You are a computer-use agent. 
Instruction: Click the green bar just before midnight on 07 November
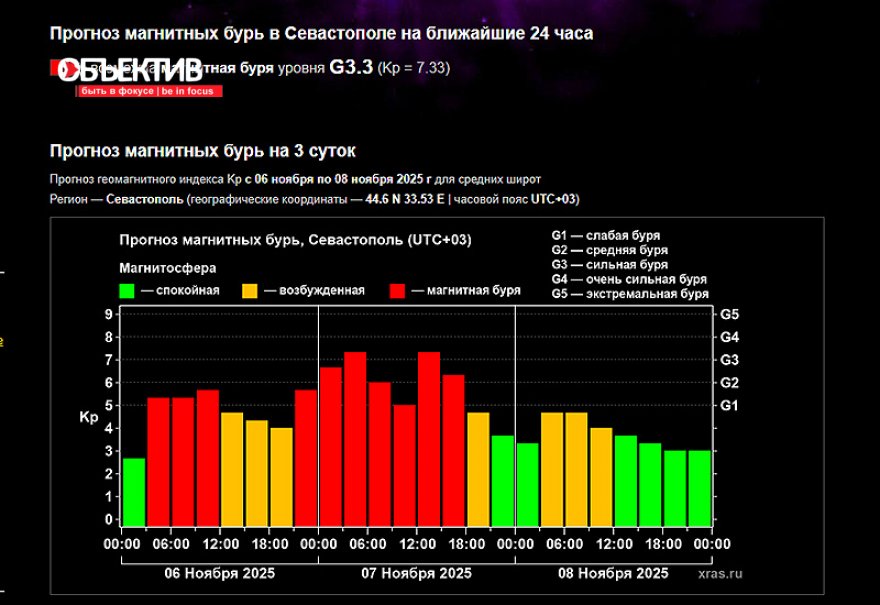tap(502, 480)
